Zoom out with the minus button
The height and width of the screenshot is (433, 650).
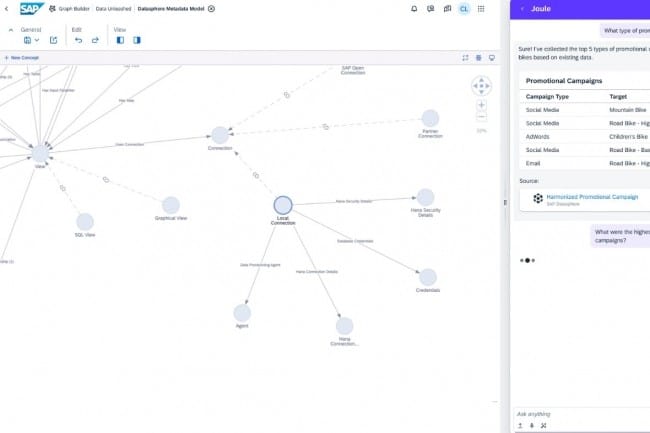click(481, 117)
